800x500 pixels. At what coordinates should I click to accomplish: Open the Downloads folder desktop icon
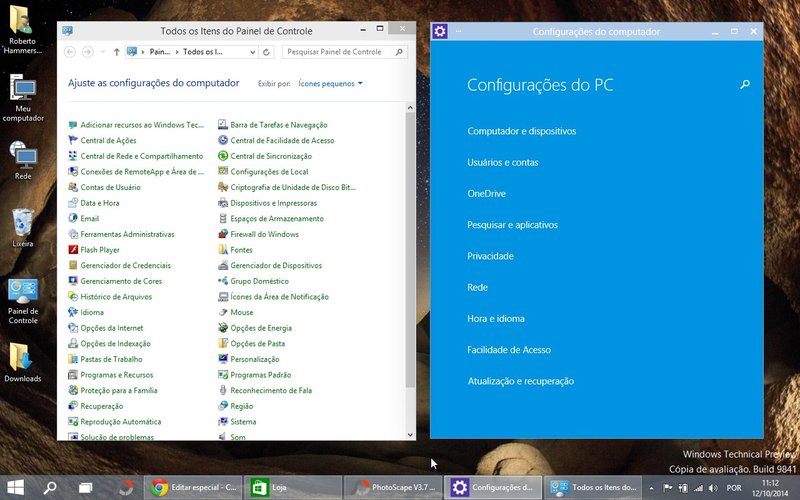tap(22, 363)
